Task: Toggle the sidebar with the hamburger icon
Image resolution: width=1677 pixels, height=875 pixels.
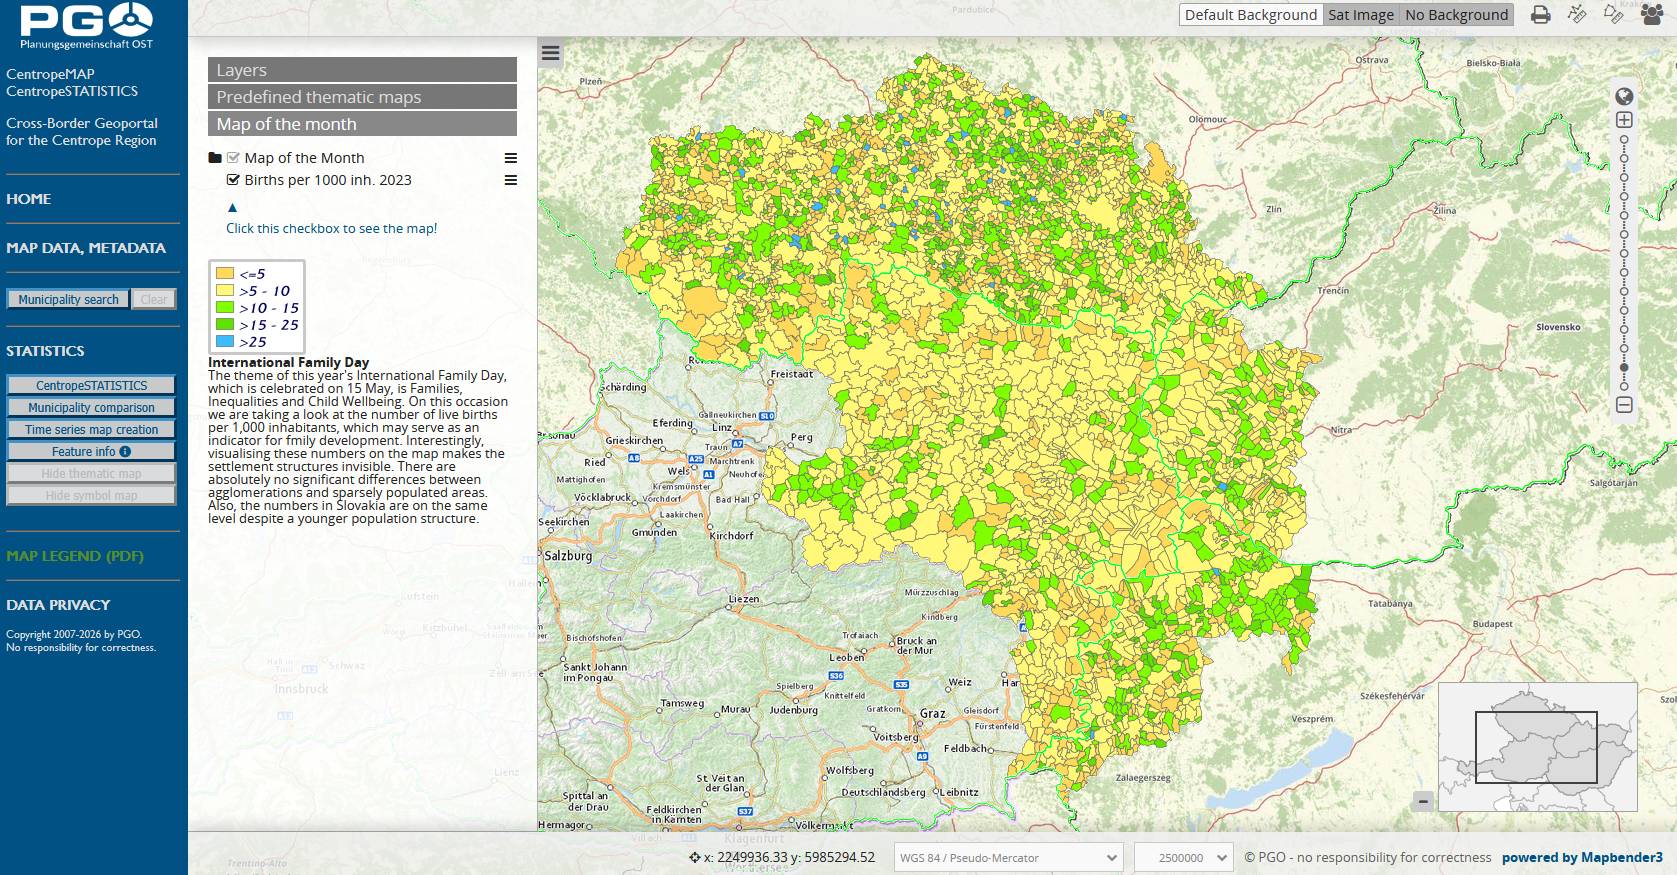Action: 550,53
